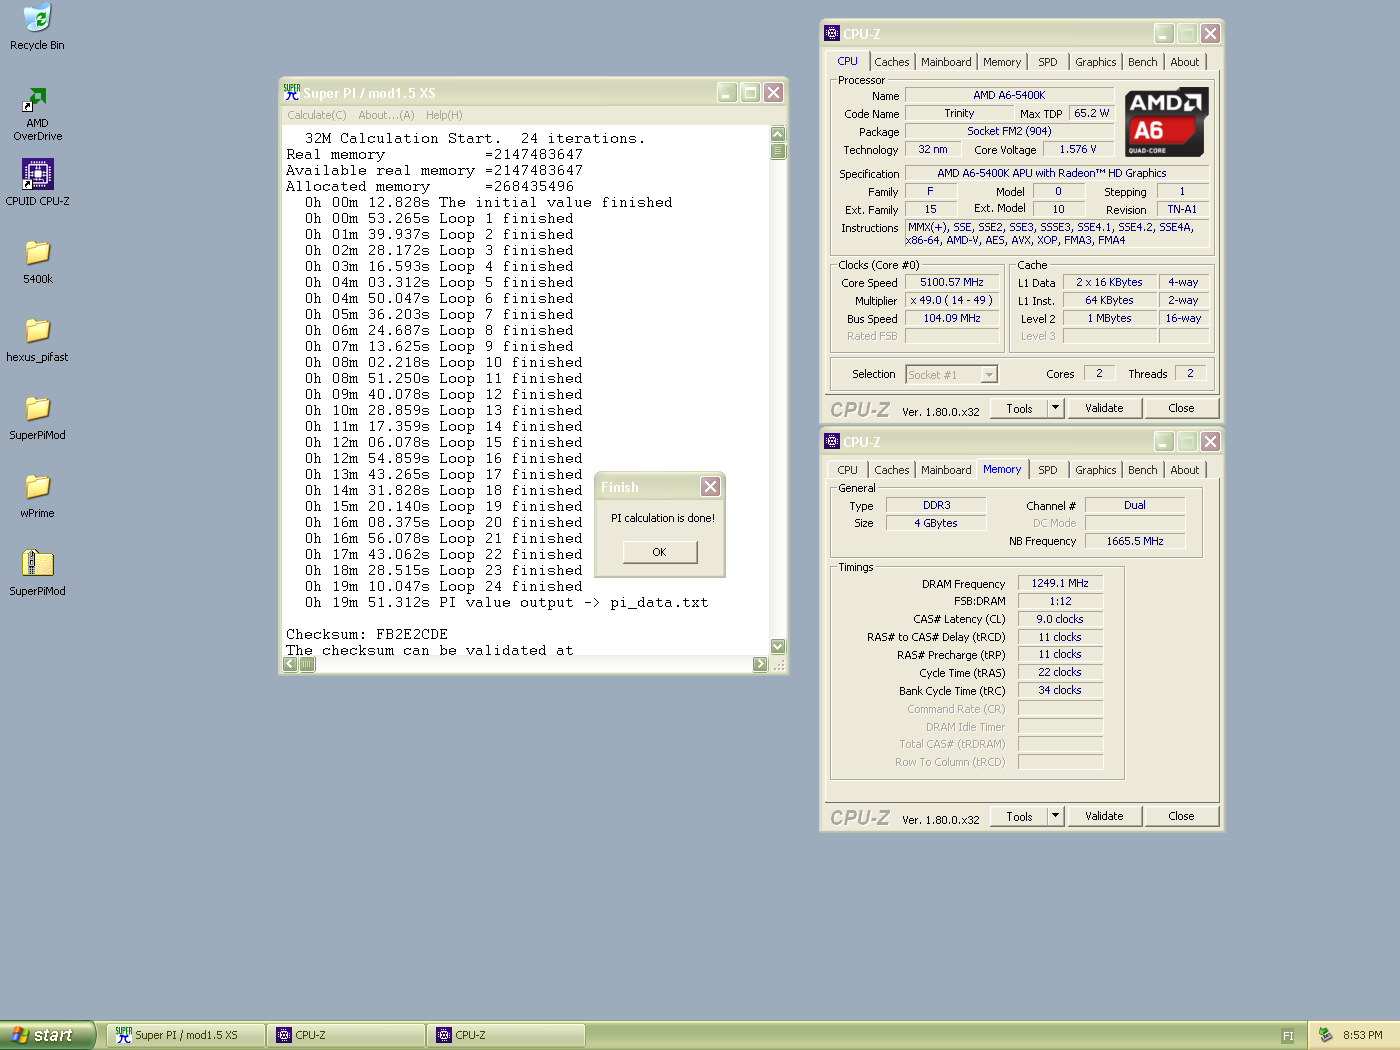
Task: Close the Super PI window
Action: (773, 92)
